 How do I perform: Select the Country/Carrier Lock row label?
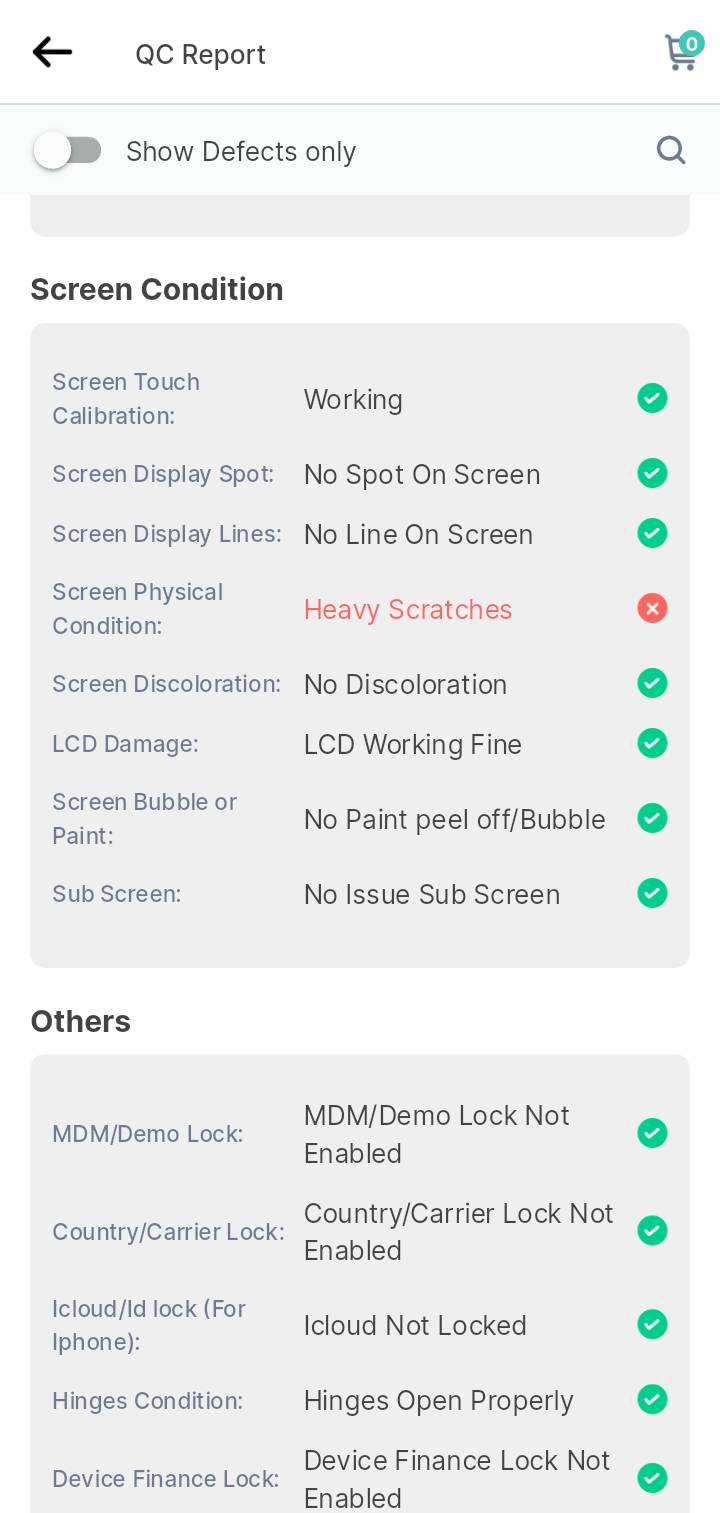pyautogui.click(x=168, y=1232)
